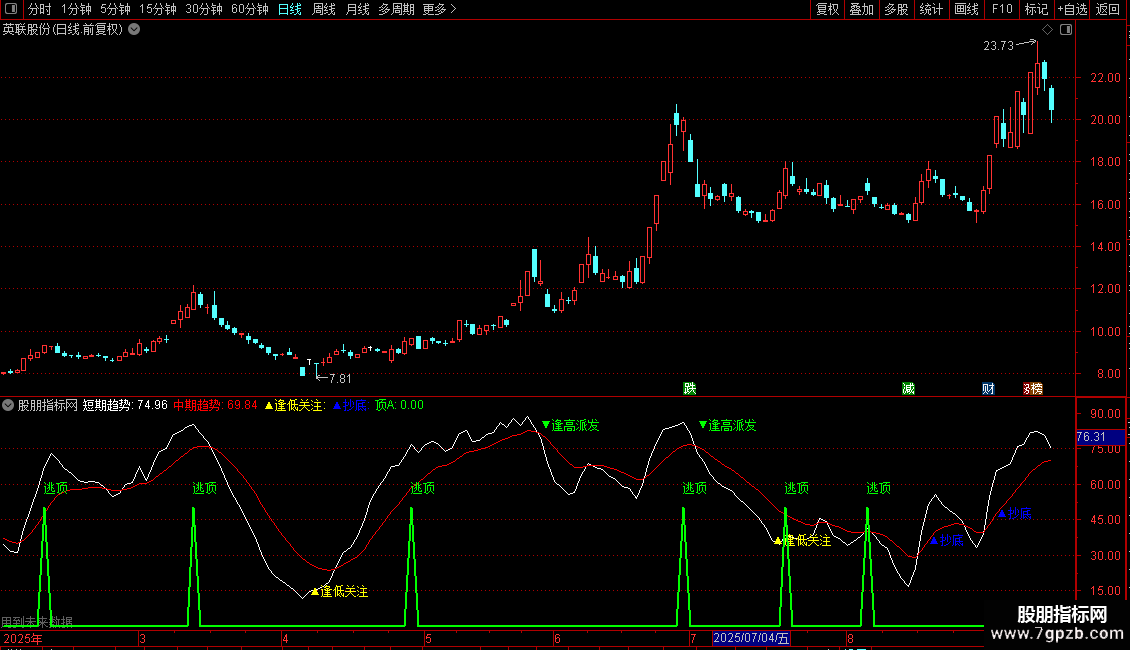This screenshot has width=1130, height=650.
Task: Select the 日线 daily tab
Action: (290, 9)
